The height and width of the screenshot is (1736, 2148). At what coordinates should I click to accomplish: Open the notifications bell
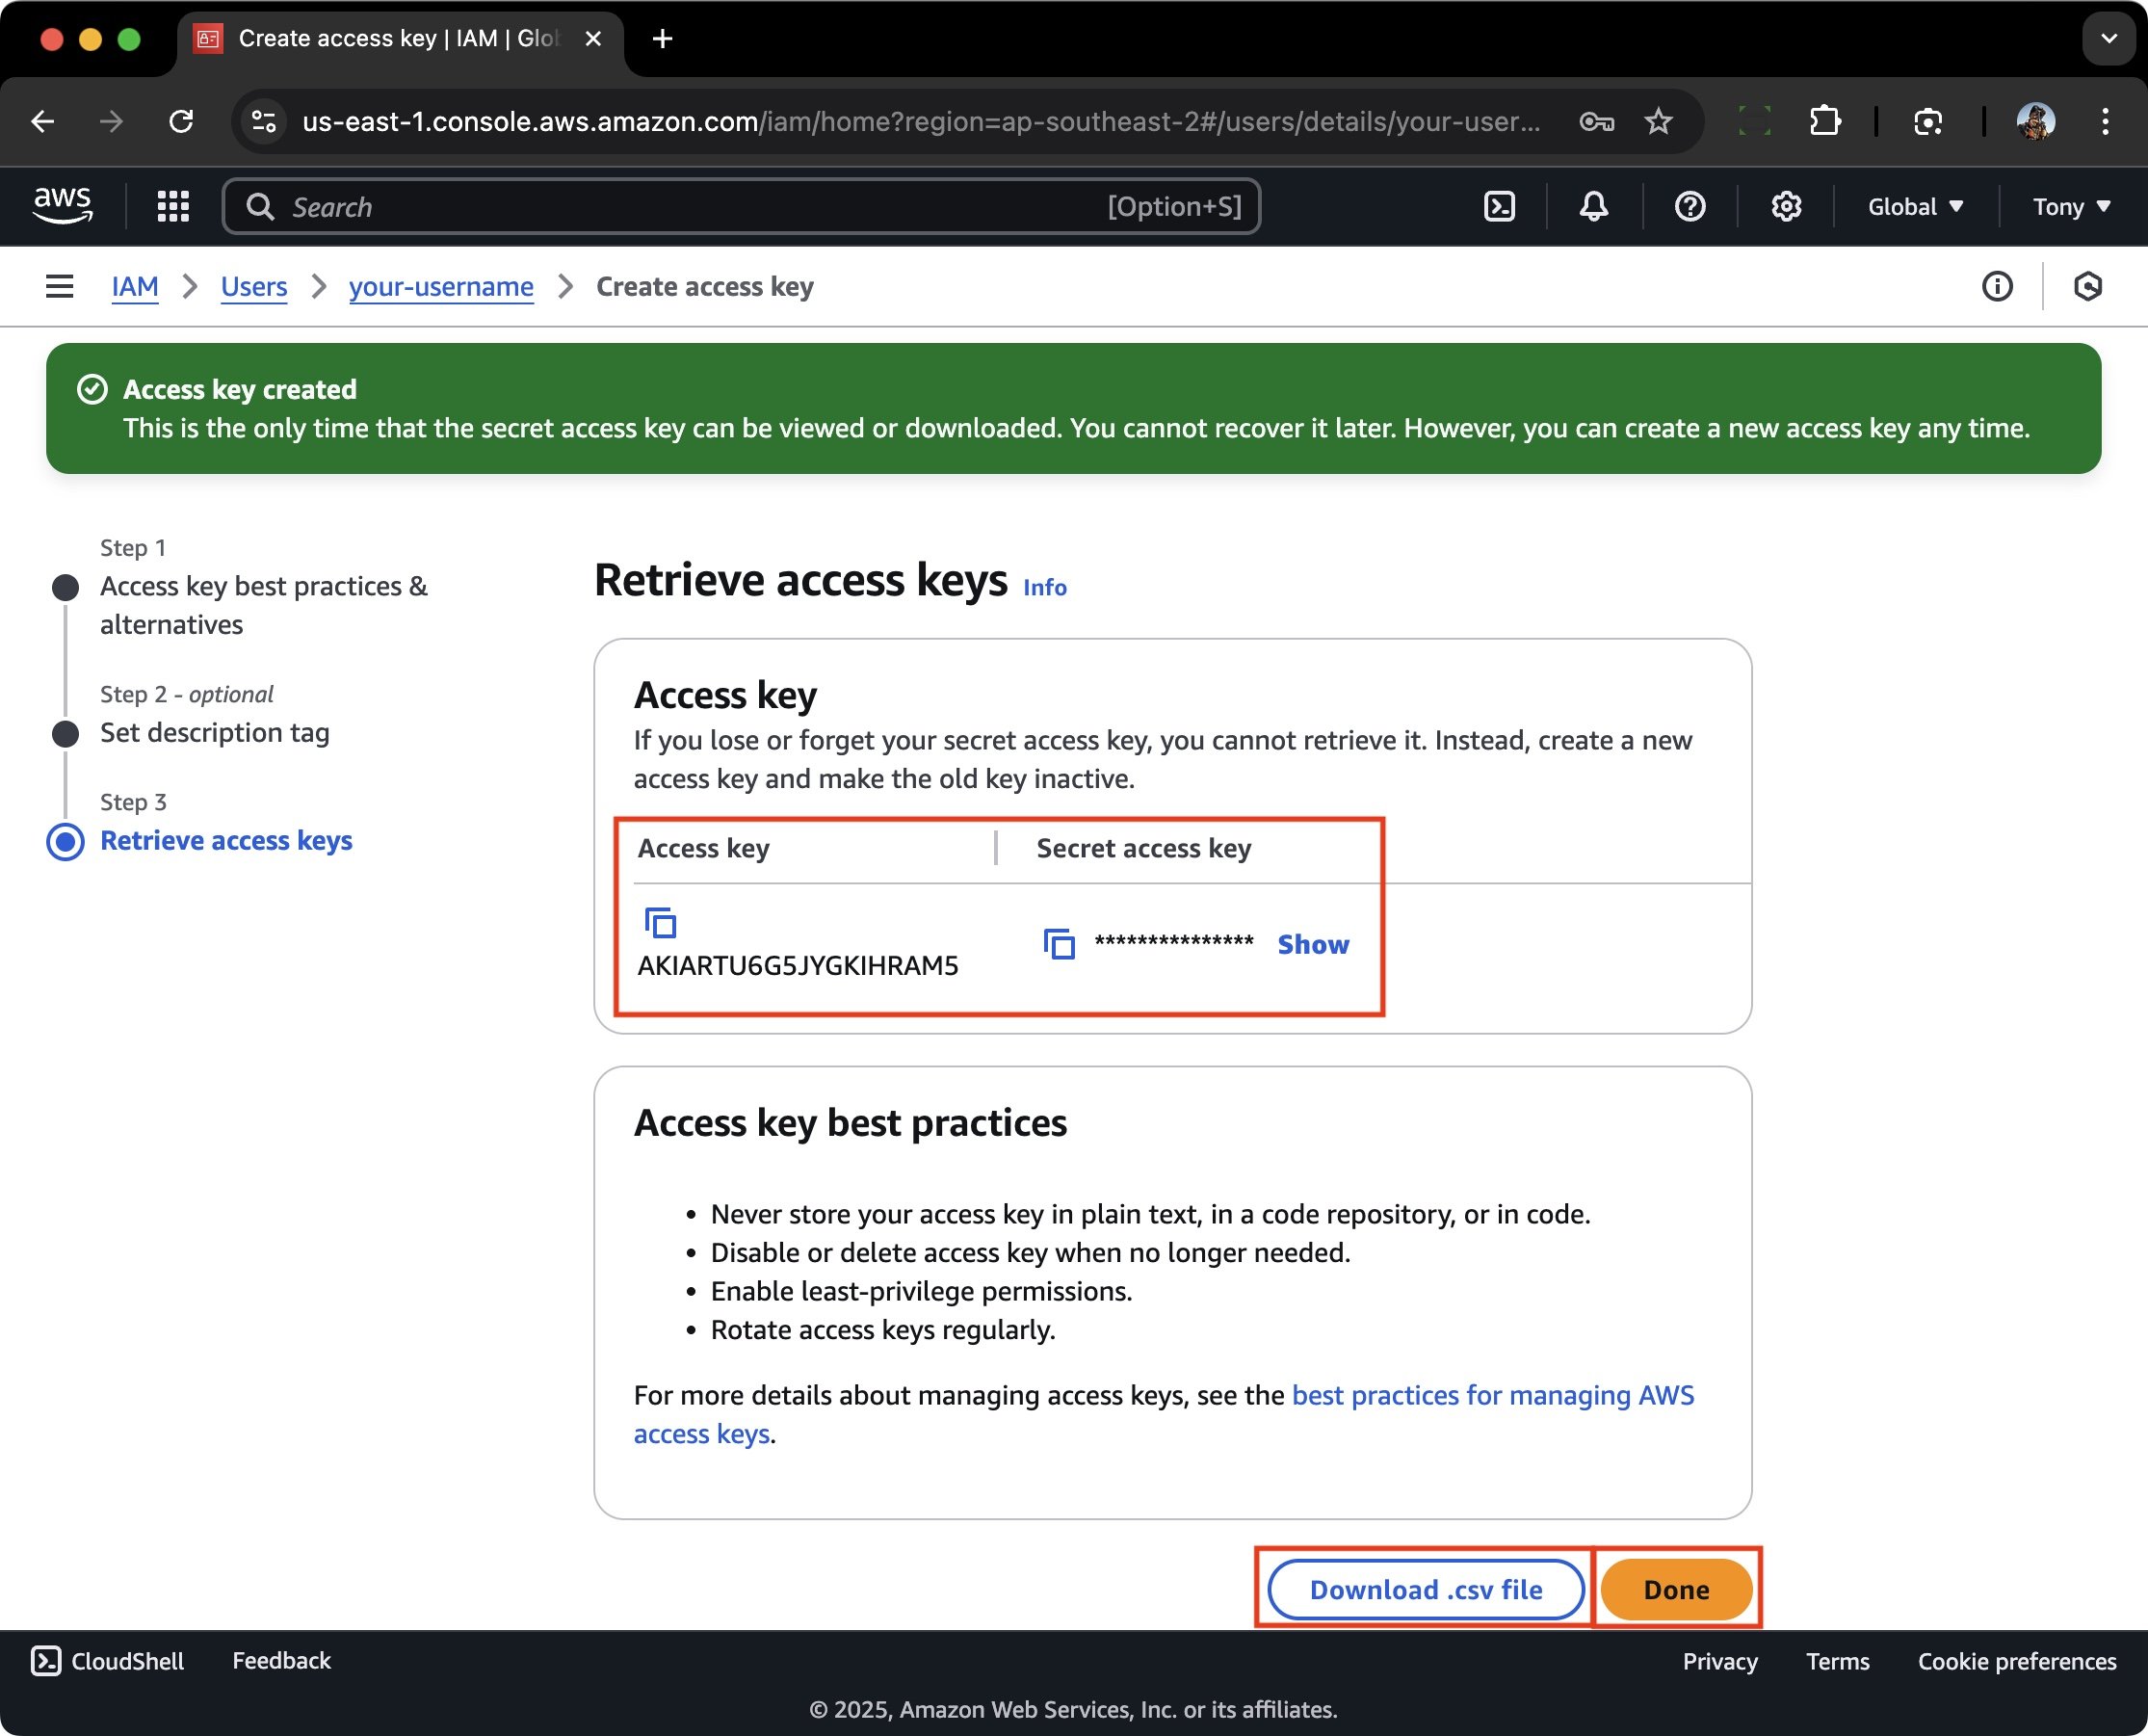click(1592, 206)
